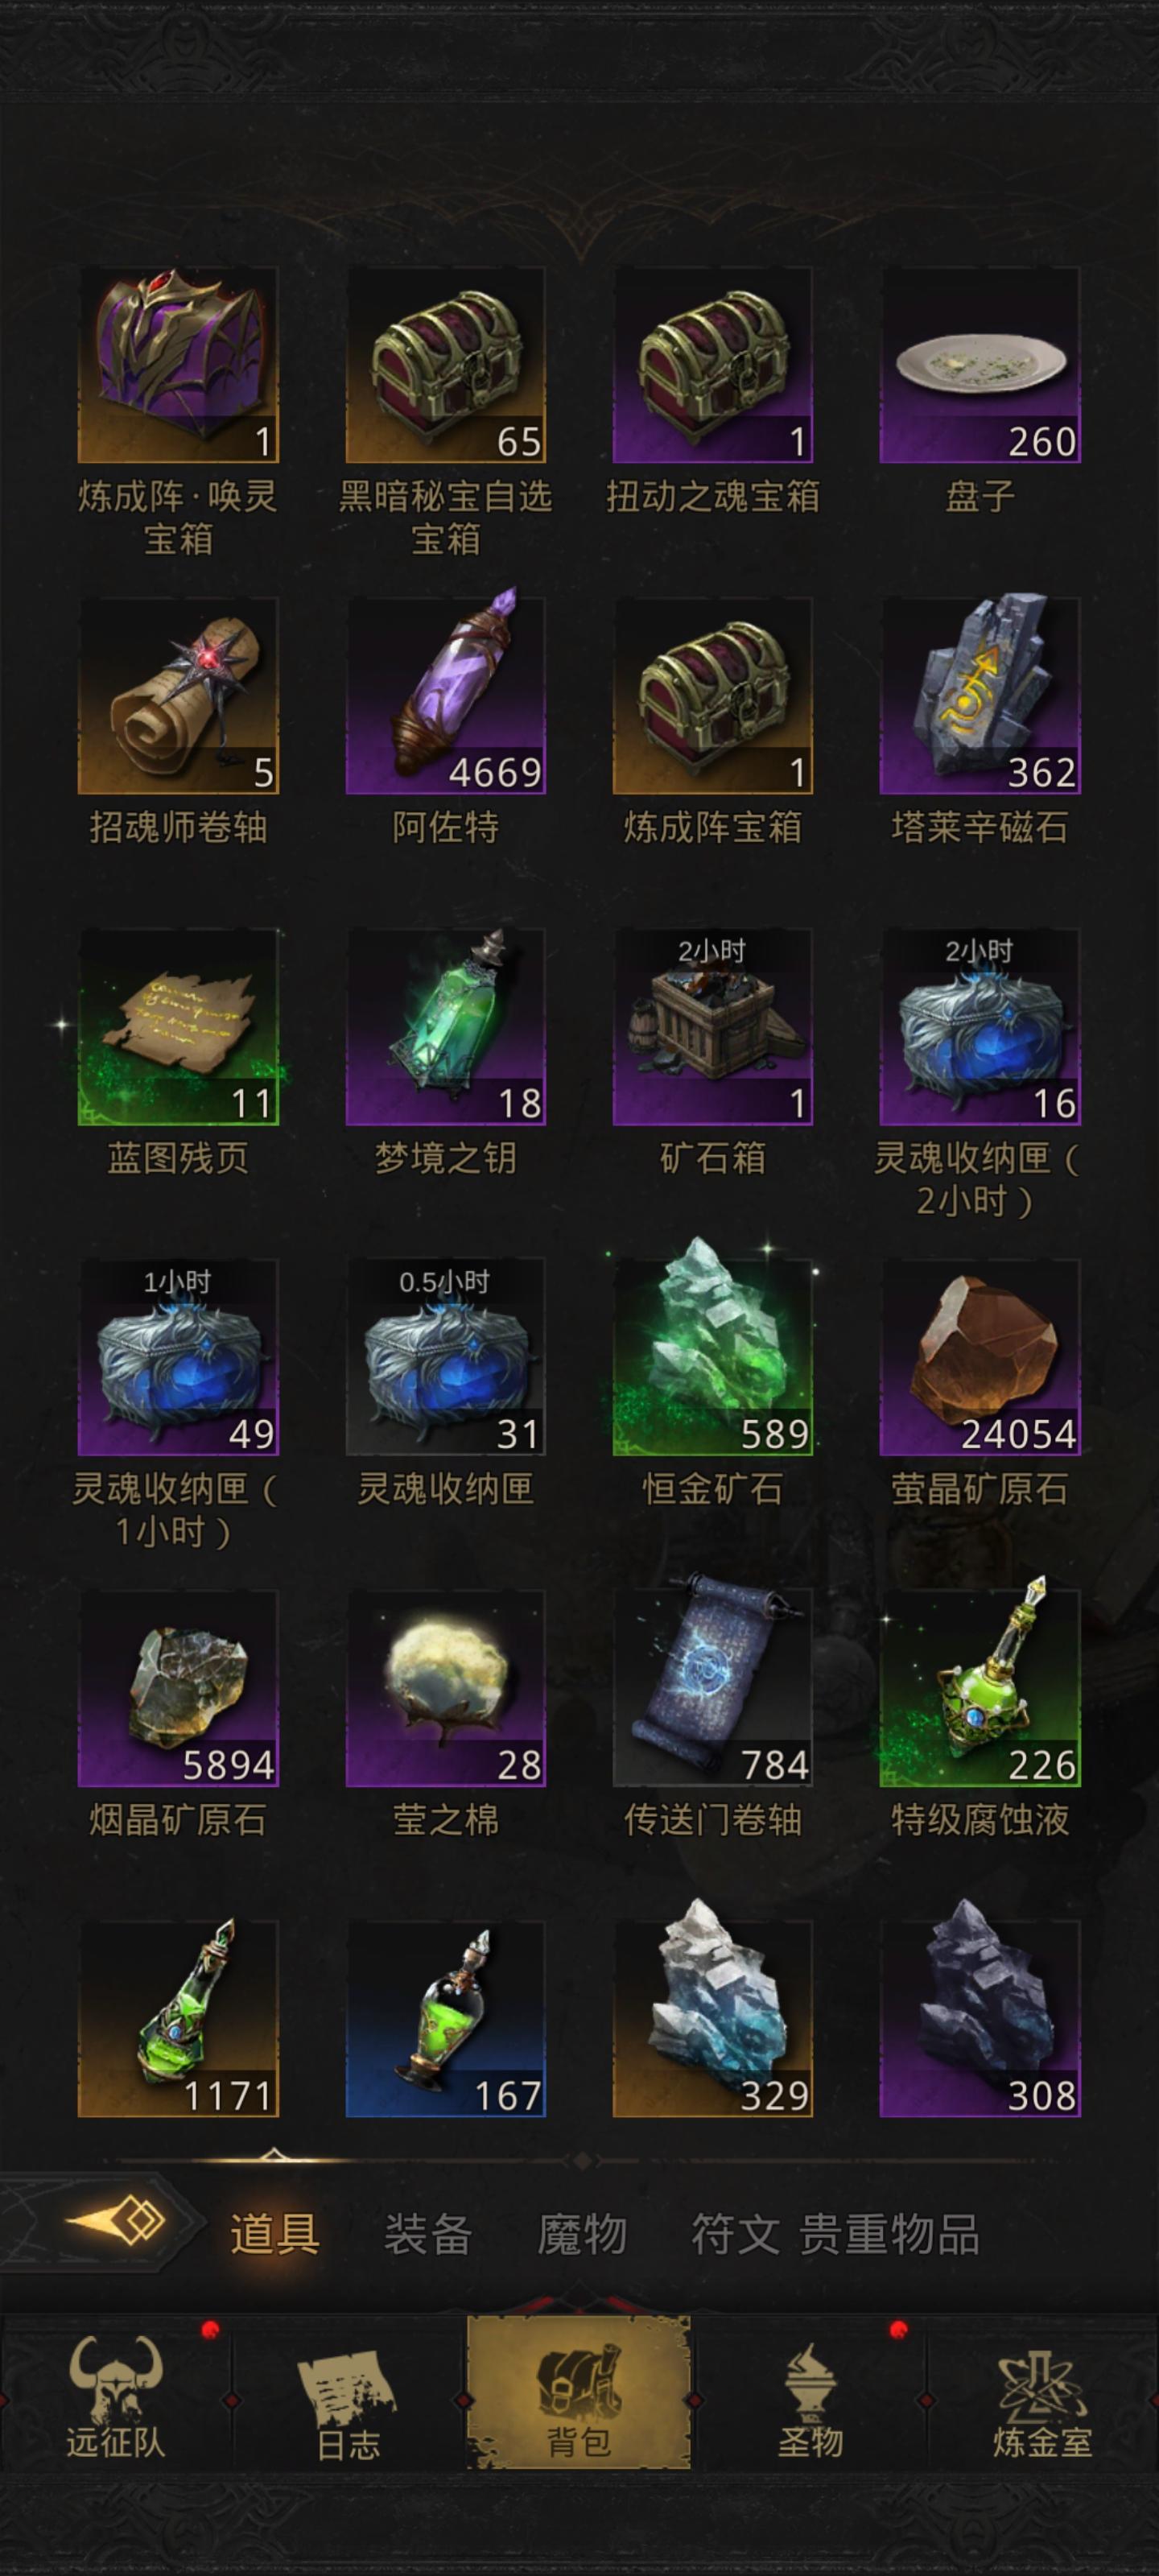Viewport: 1159px width, 2576px height.
Task: Select the 塔莱辛磁石 rune stone
Action: click(980, 696)
